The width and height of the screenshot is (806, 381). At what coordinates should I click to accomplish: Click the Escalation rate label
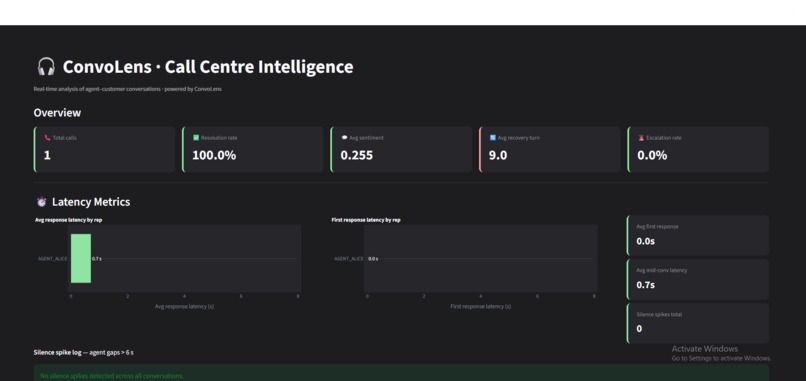(x=664, y=138)
